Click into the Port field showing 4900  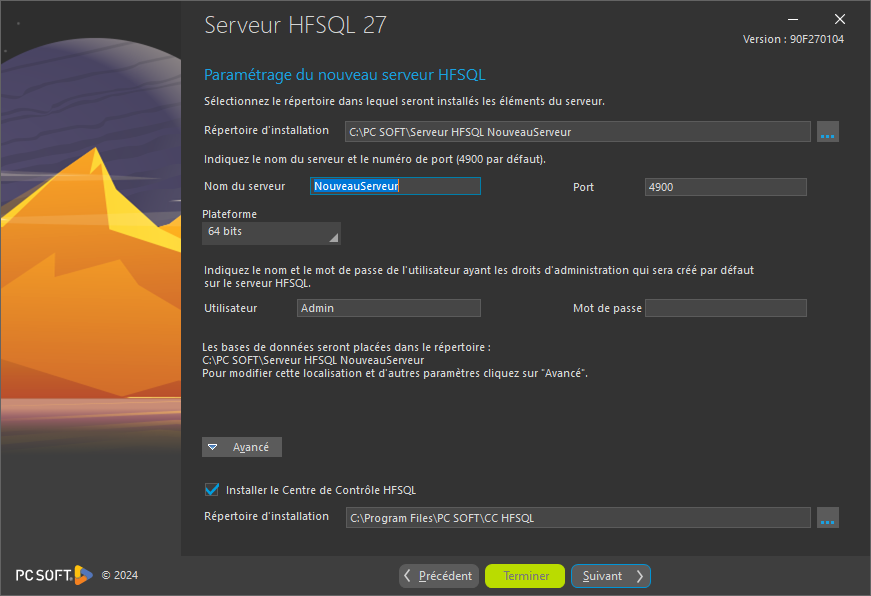point(725,187)
